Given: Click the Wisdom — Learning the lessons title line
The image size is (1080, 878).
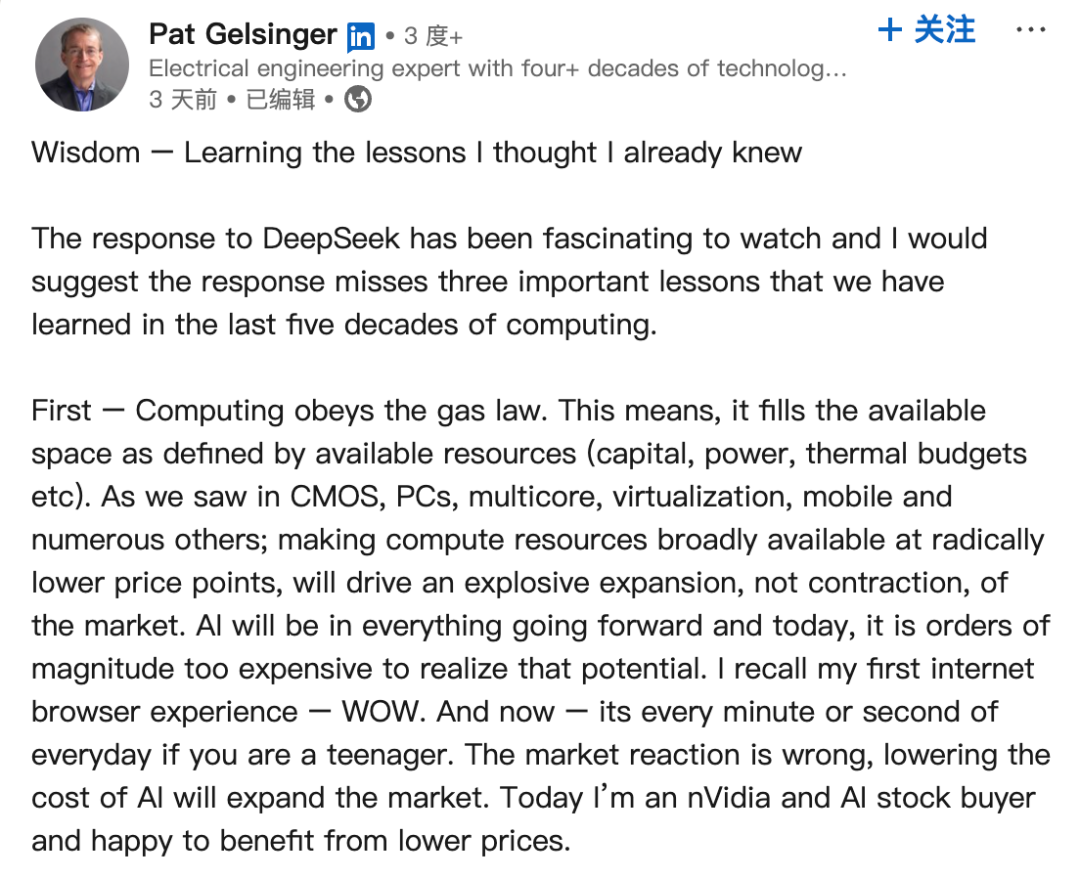Looking at the screenshot, I should pos(417,152).
